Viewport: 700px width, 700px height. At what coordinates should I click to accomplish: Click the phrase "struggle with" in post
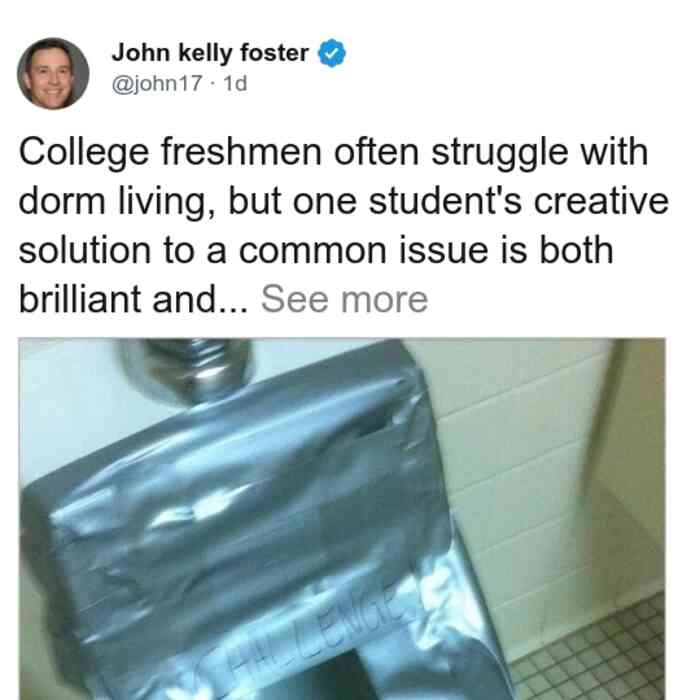pos(540,153)
